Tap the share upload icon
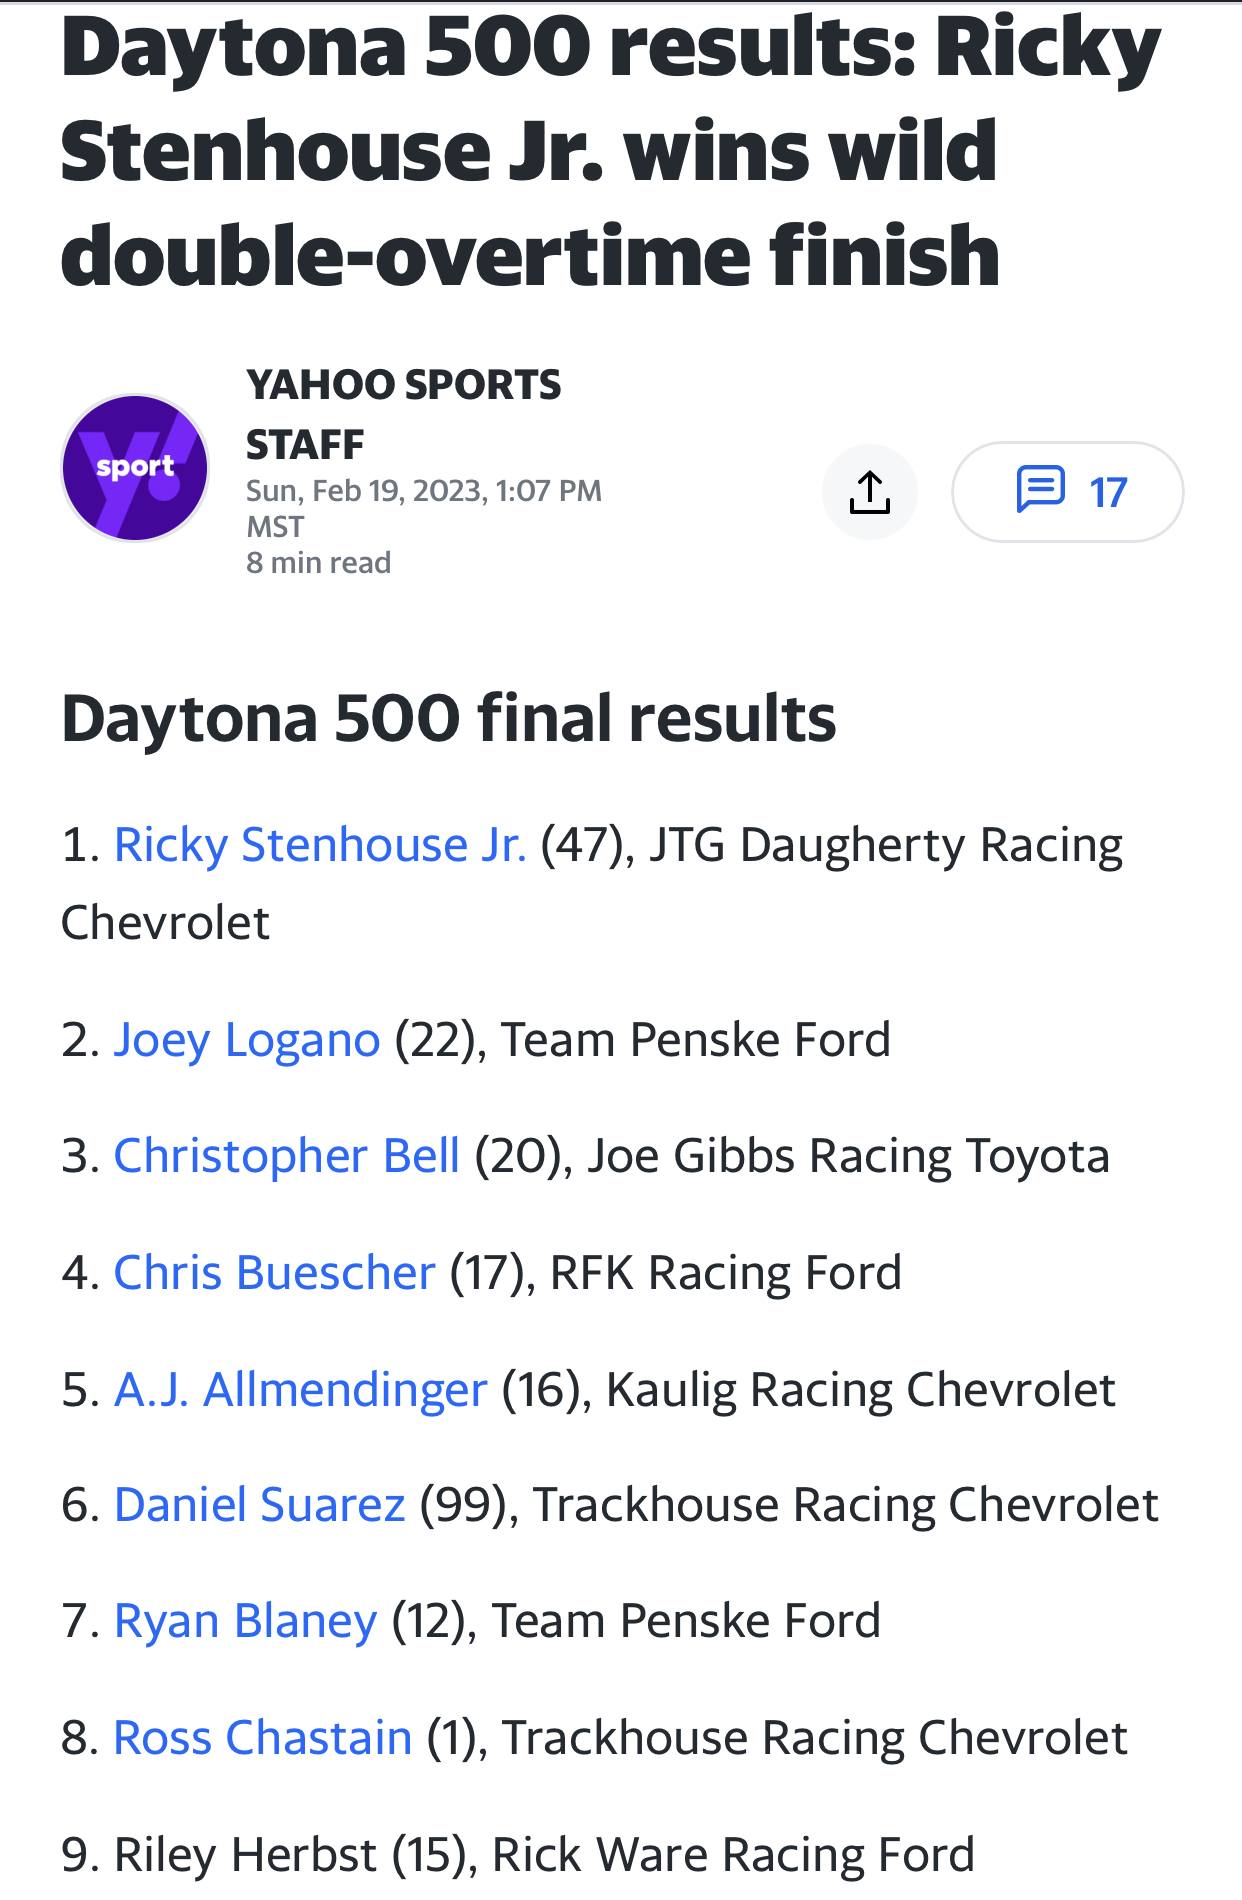The width and height of the screenshot is (1242, 1900). coord(869,492)
